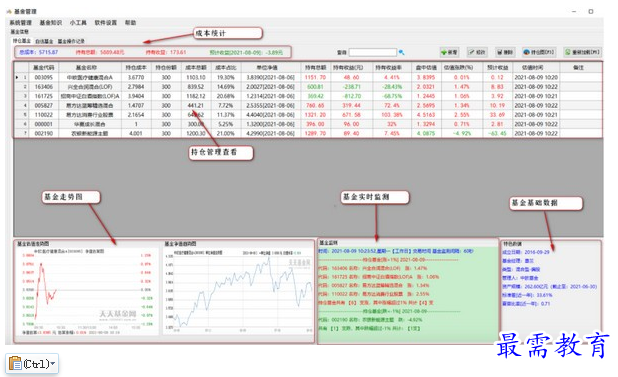618x377 pixels.
Task: Sort by the 持有收益率 column header
Action: point(392,68)
